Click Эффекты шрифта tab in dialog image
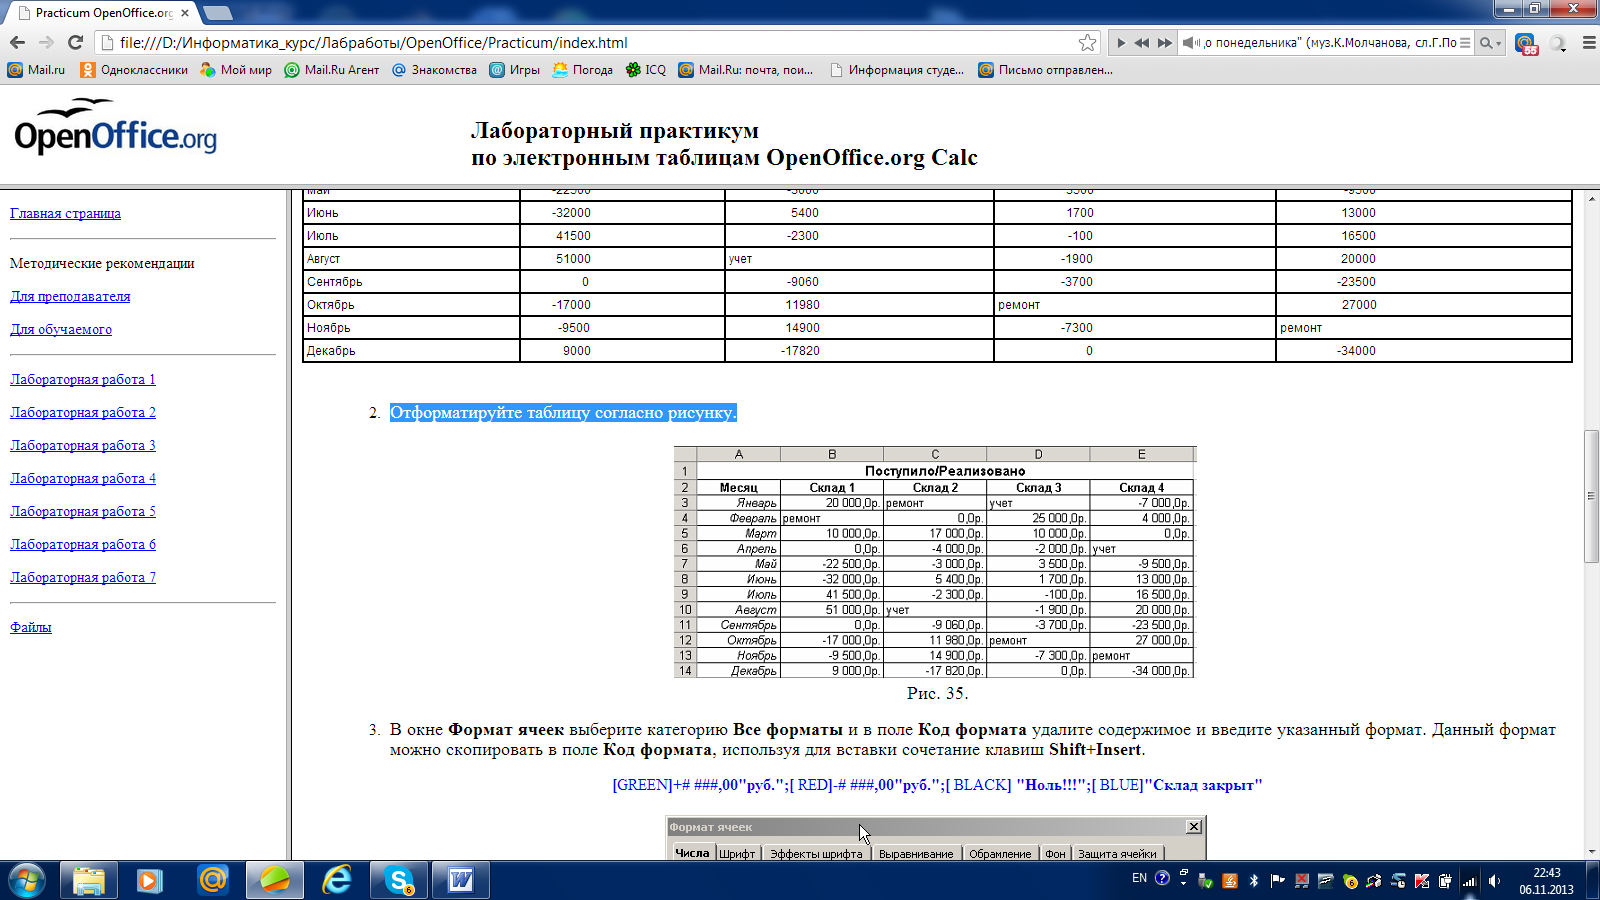 tap(816, 853)
